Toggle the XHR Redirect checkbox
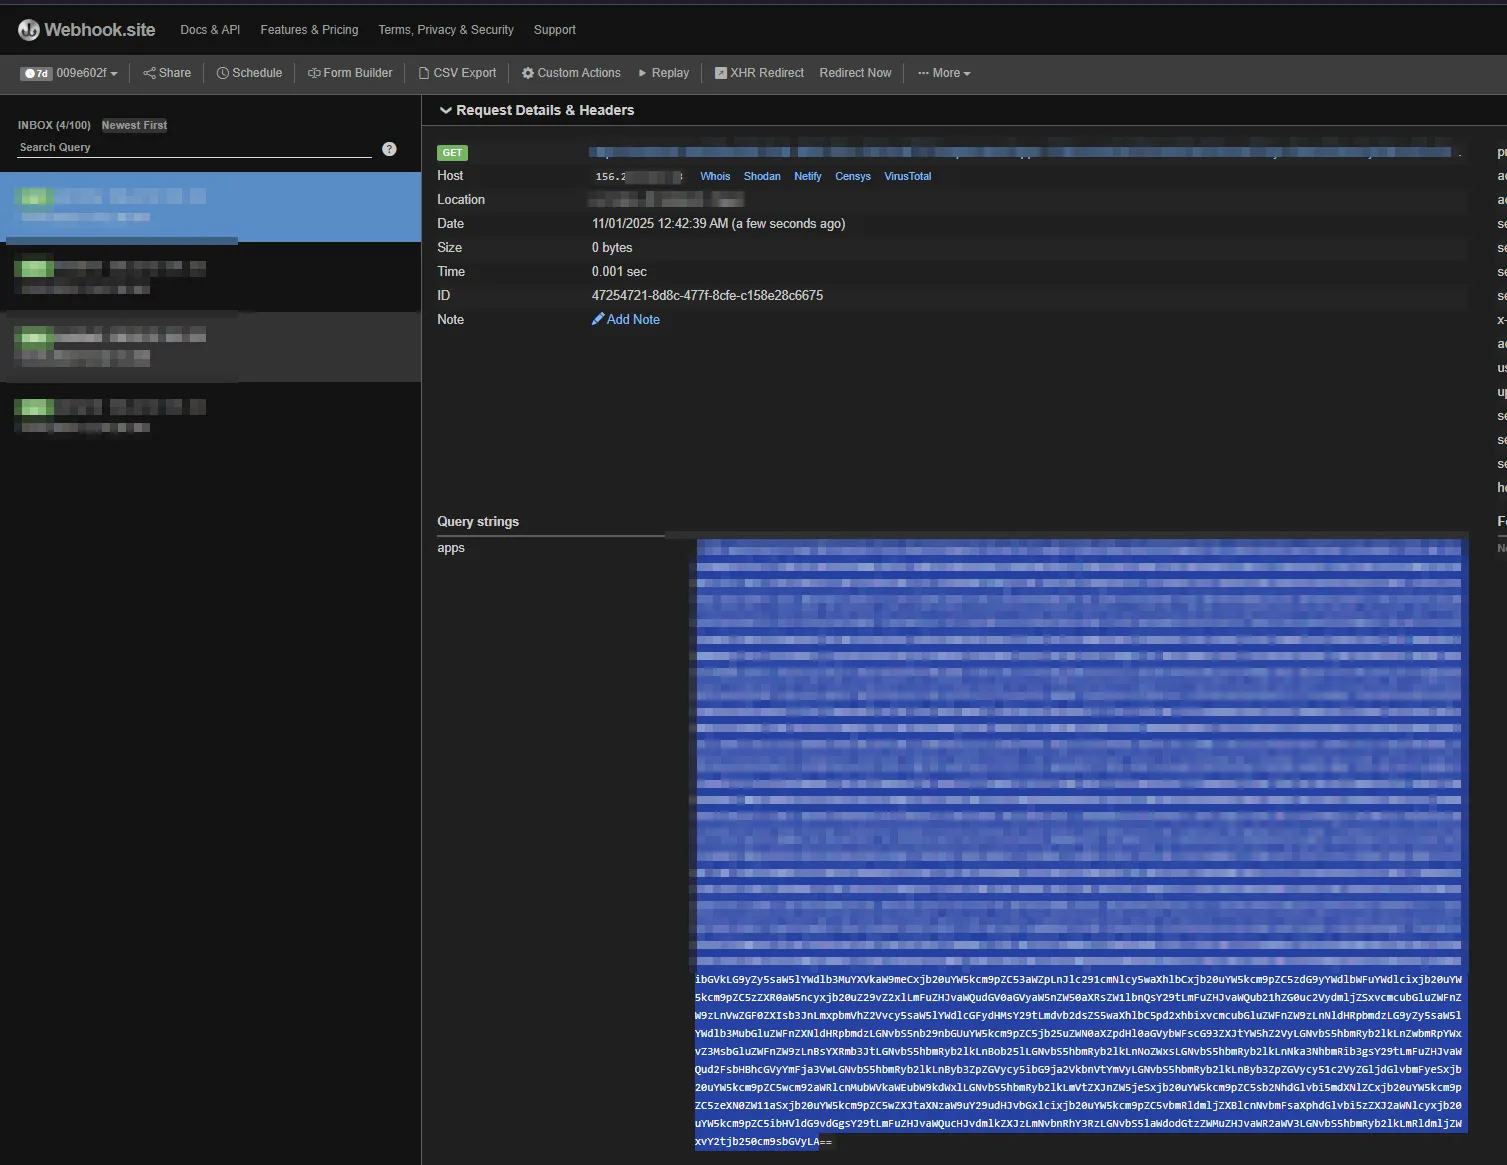Image resolution: width=1507 pixels, height=1165 pixels. [720, 73]
